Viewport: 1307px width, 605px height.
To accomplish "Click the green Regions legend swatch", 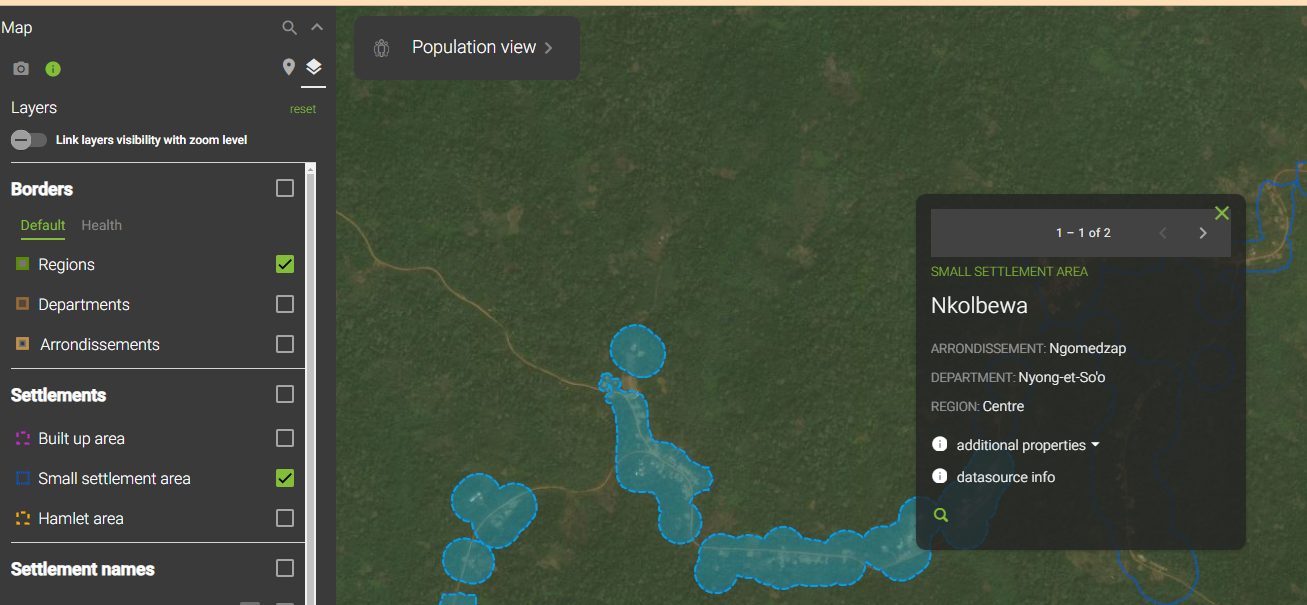I will (x=23, y=264).
